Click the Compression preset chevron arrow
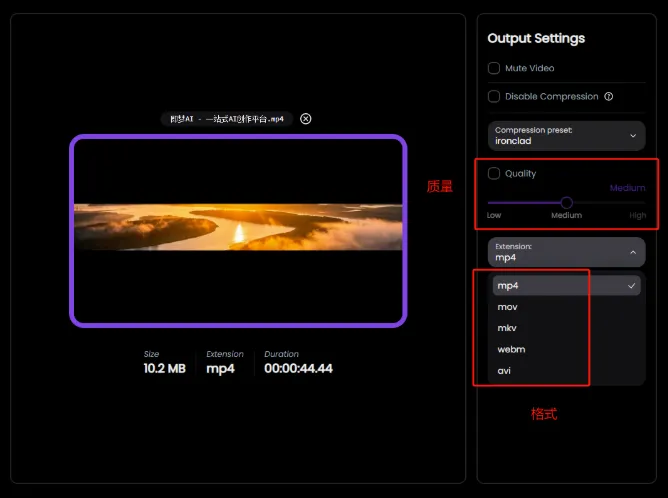 pyautogui.click(x=633, y=136)
